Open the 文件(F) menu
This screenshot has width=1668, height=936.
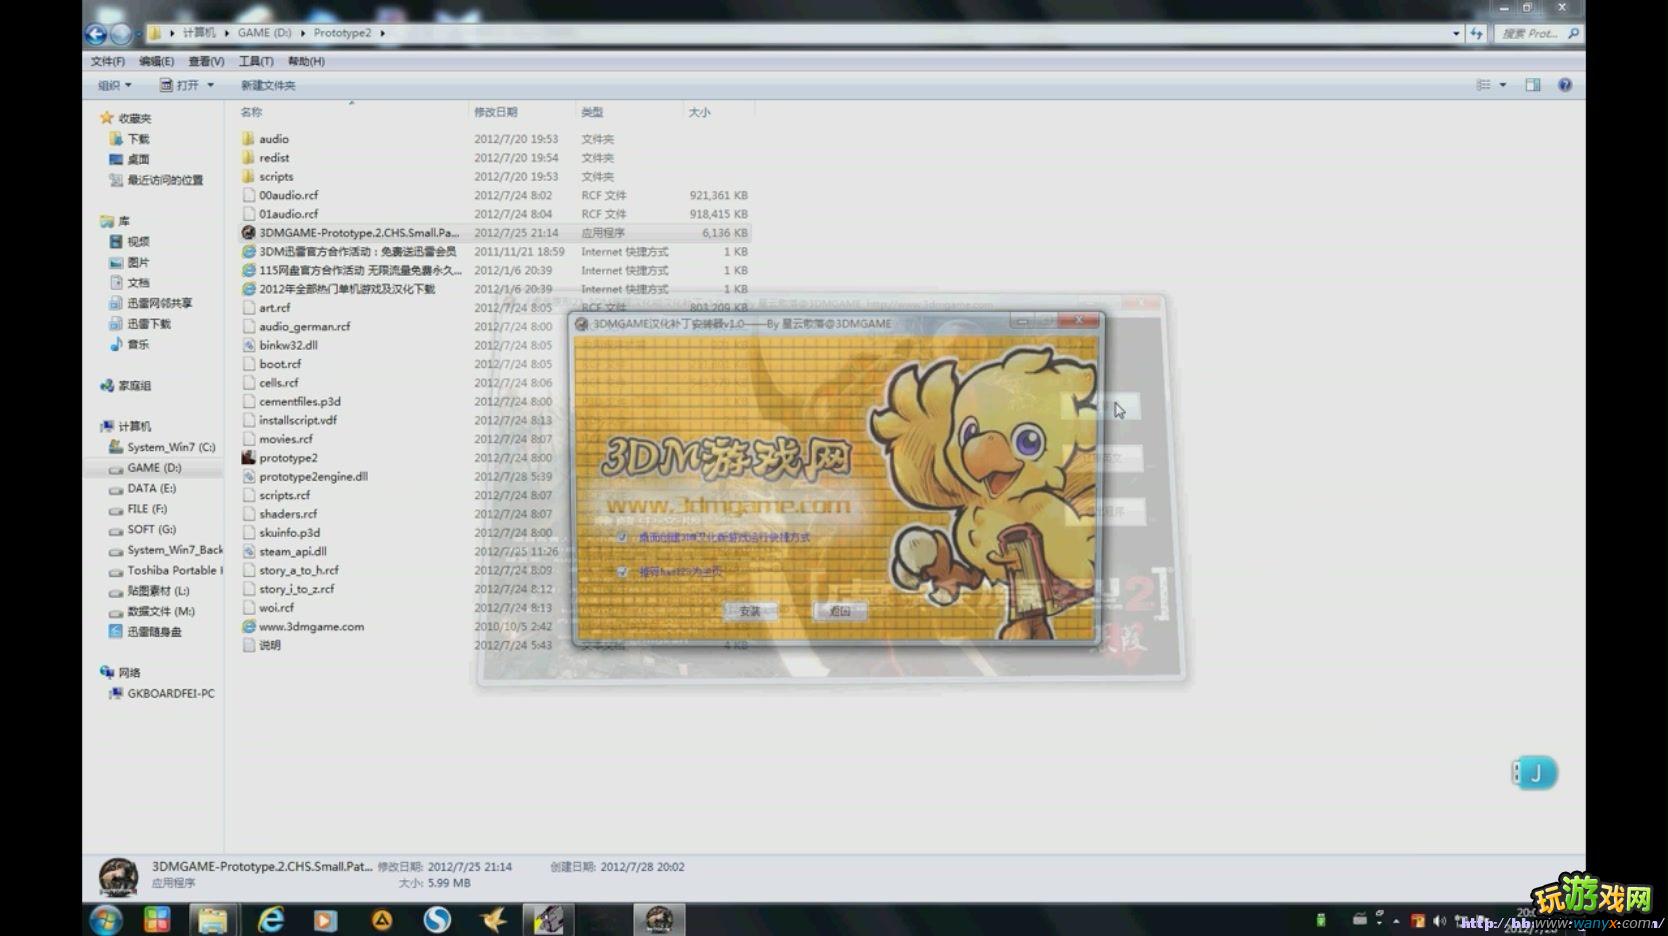coord(108,62)
